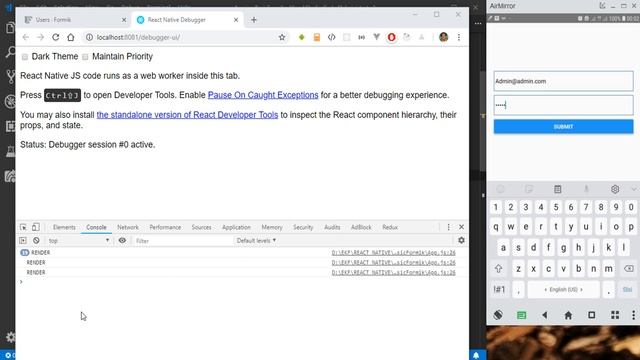Tap the English (US) spacebar
Viewport: 640px width, 360px height.
click(x=563, y=289)
